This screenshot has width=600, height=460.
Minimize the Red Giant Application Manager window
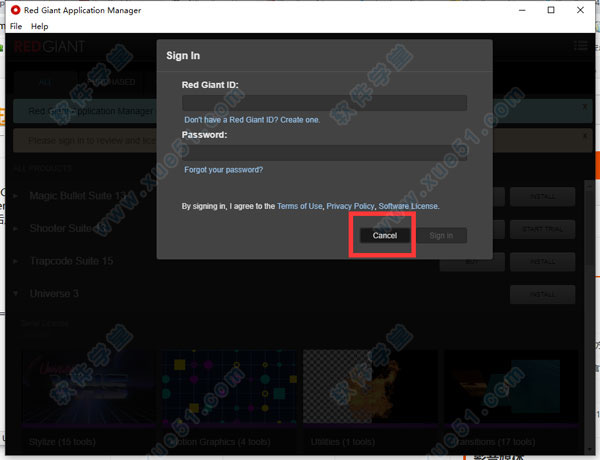point(522,10)
